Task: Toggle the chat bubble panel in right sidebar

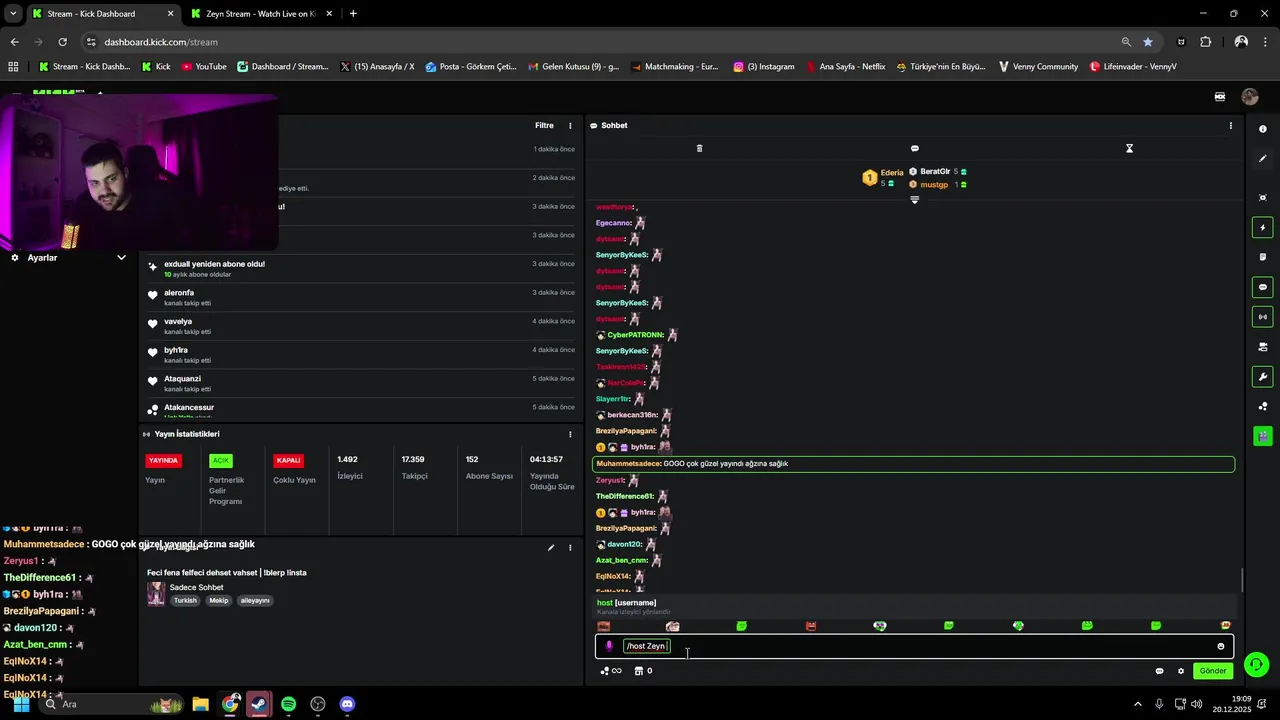Action: click(x=1263, y=287)
